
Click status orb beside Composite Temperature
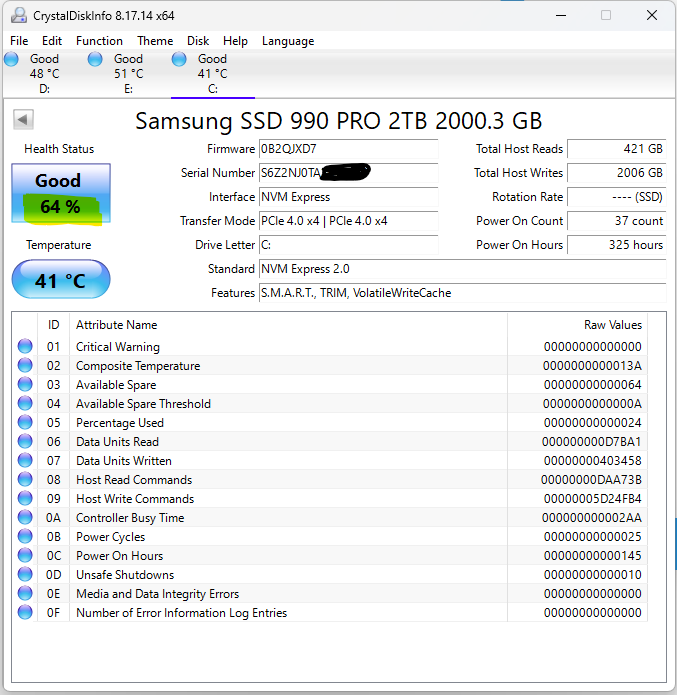point(25,366)
